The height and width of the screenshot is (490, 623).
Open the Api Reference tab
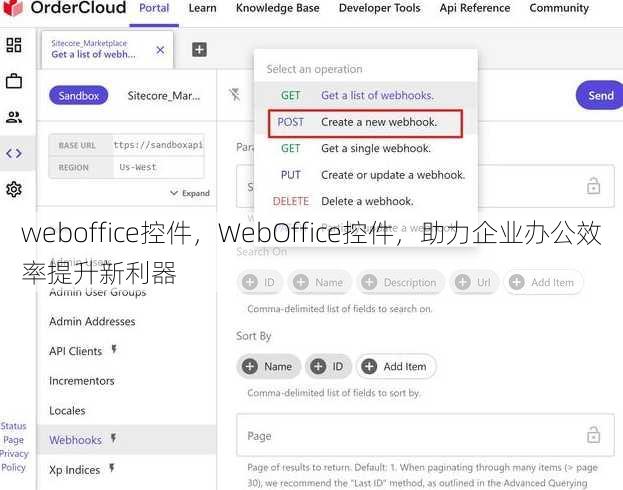point(475,8)
